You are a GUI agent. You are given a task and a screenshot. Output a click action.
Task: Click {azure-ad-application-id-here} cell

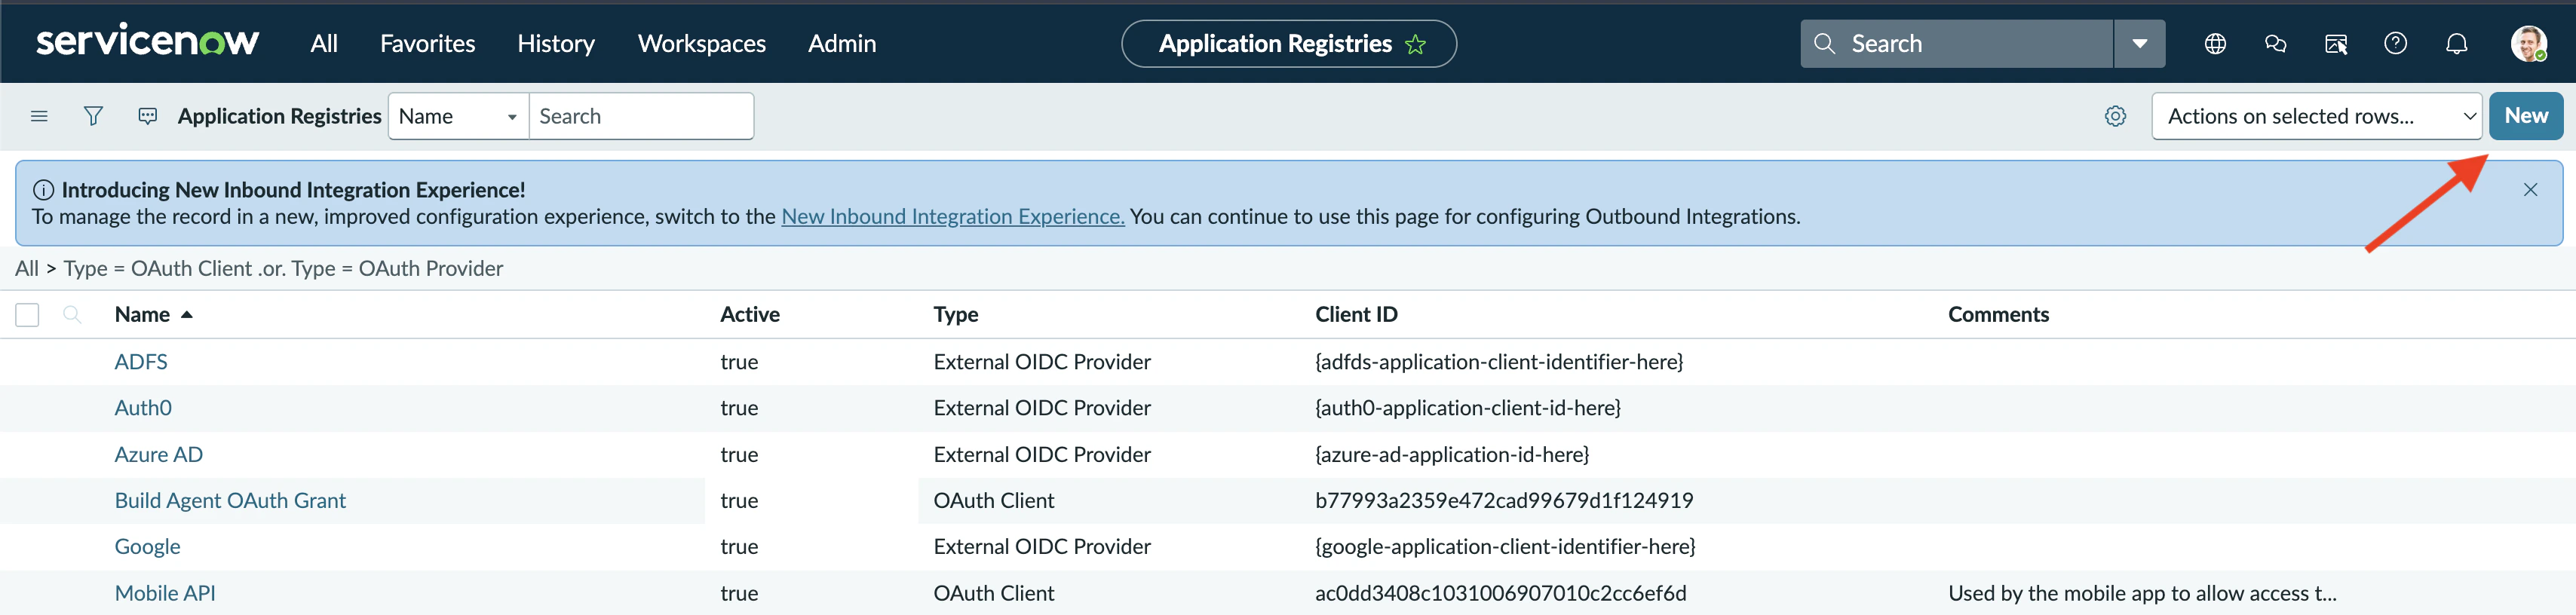click(x=1452, y=454)
